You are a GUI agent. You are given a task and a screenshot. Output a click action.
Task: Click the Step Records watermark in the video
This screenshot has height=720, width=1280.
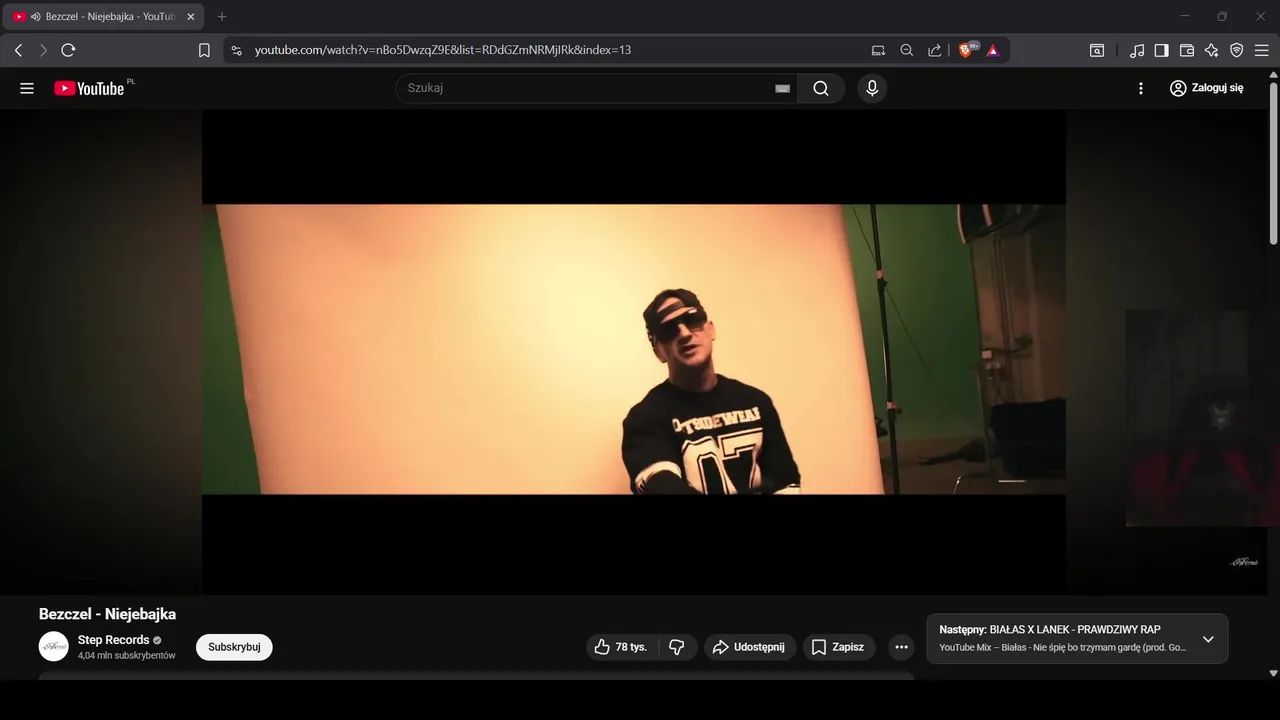(1243, 562)
